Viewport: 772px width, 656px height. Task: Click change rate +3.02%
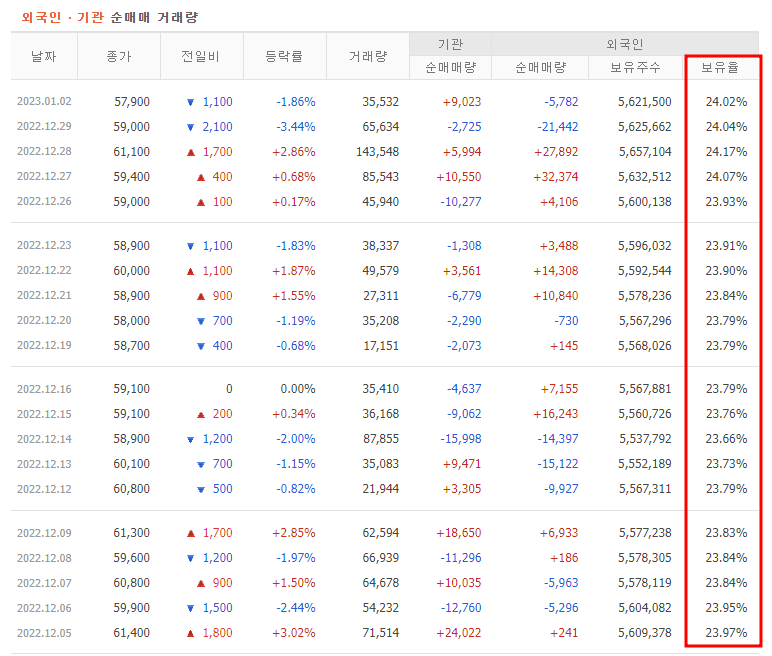[294, 633]
